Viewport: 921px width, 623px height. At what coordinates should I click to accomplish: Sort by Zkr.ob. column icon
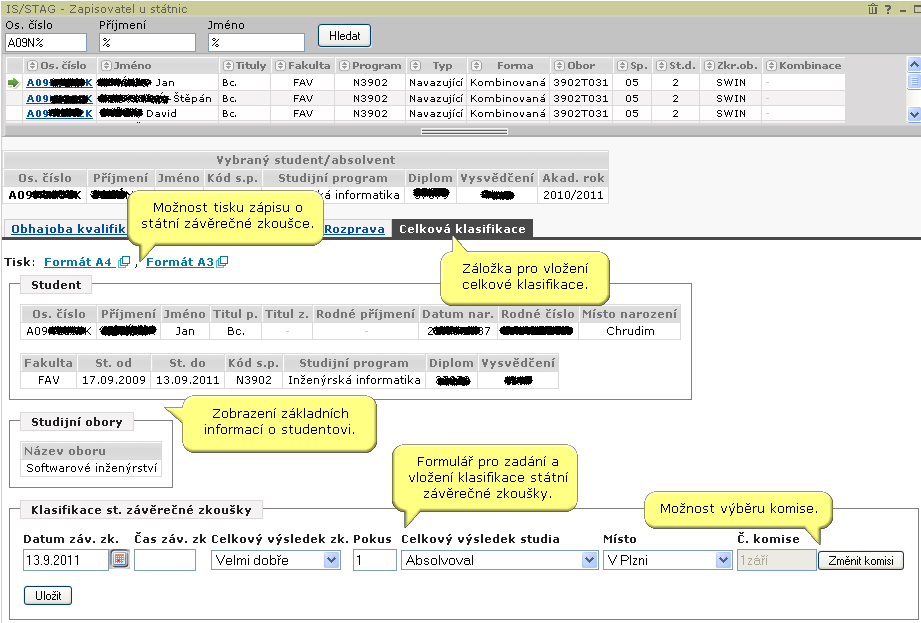(710, 66)
